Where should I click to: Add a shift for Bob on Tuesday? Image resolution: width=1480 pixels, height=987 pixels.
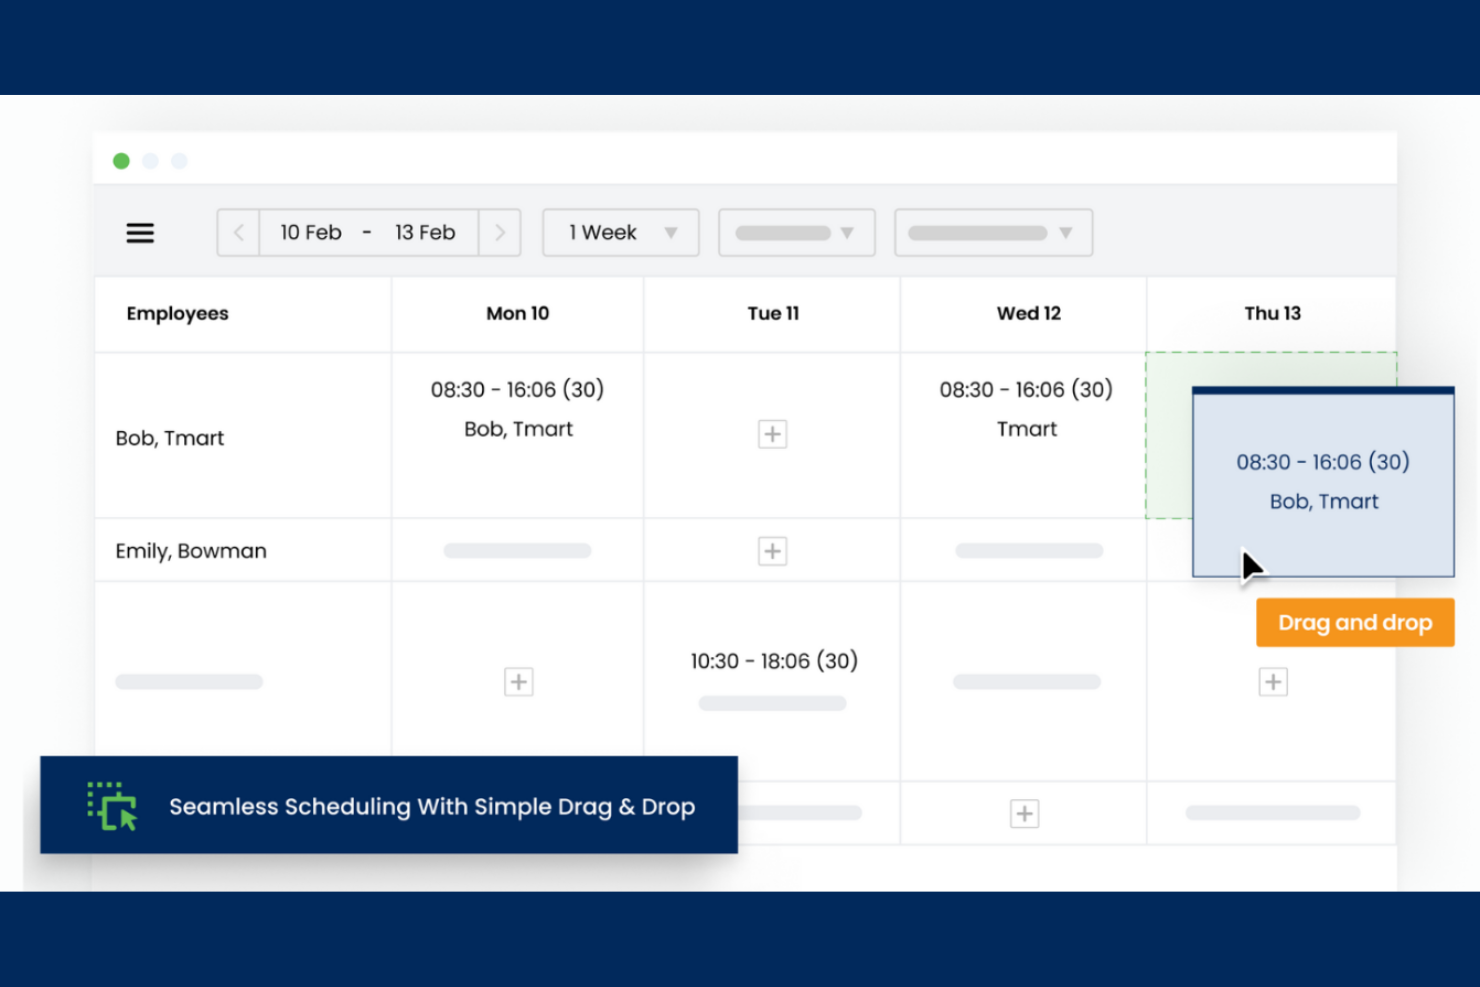coord(771,433)
